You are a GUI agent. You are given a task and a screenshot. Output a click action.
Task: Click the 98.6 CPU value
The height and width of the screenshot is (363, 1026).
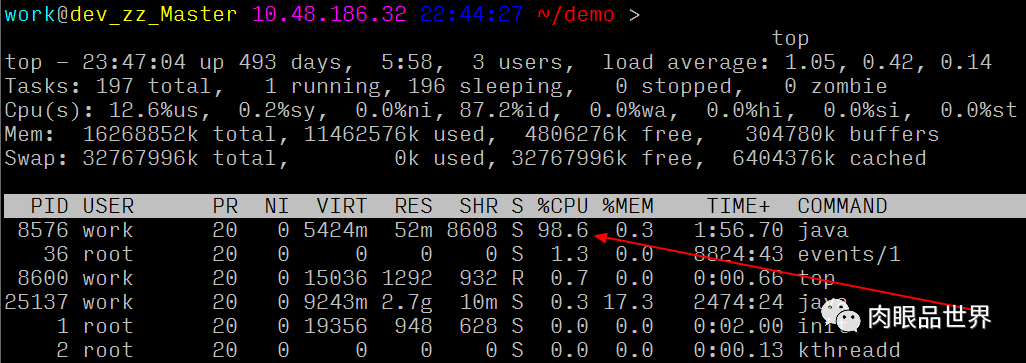pyautogui.click(x=563, y=230)
